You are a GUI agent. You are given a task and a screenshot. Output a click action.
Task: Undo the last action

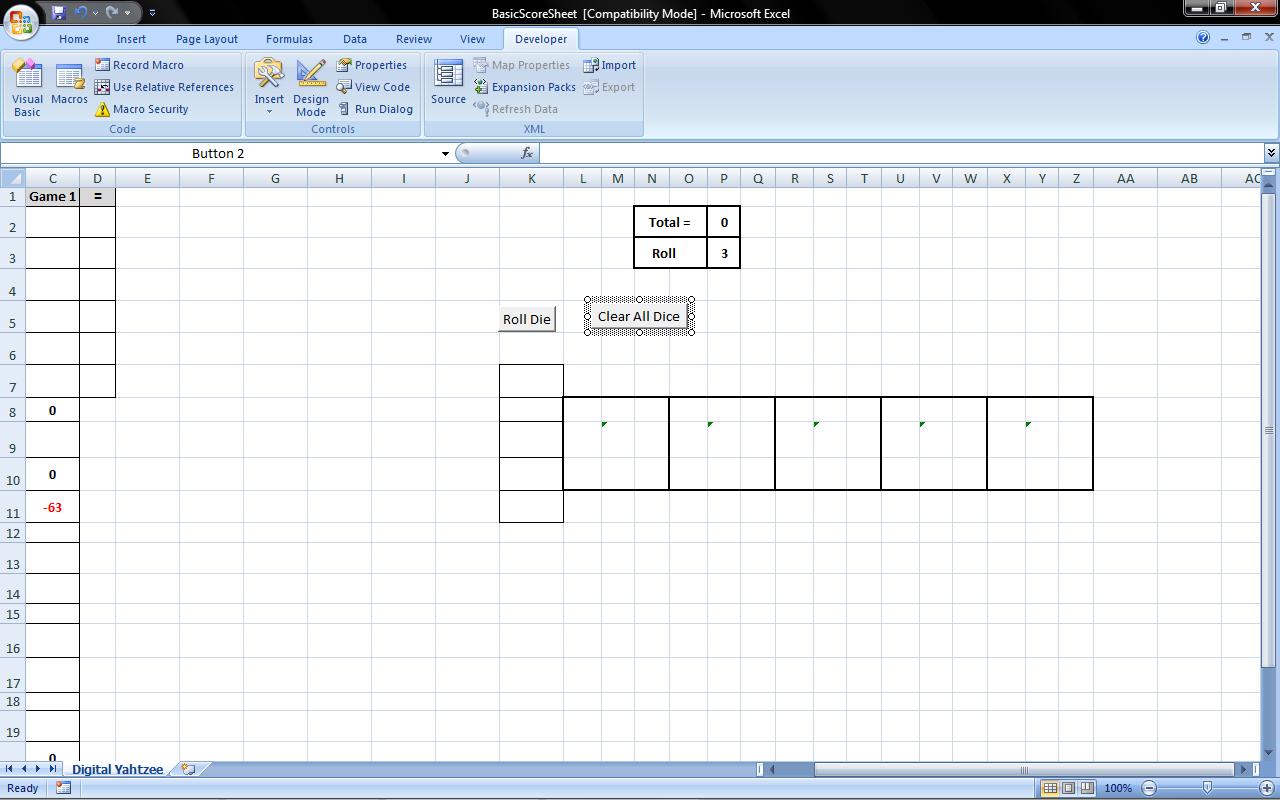point(81,13)
